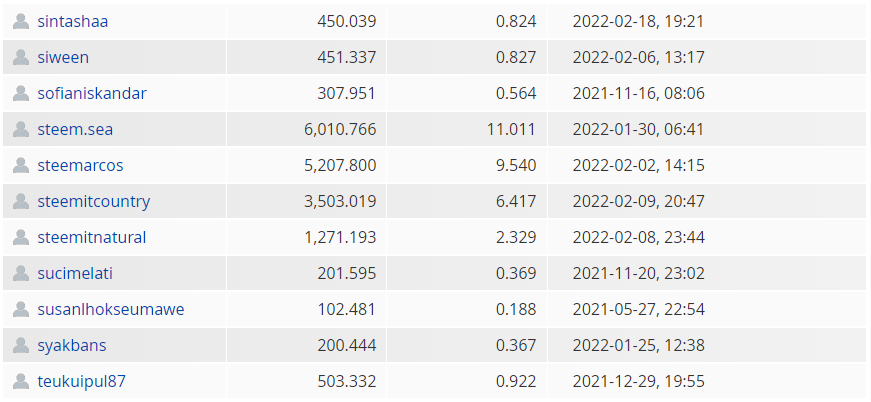Screen dimensions: 871x402
Task: Open the sucimelati profile link
Action: (x=75, y=273)
